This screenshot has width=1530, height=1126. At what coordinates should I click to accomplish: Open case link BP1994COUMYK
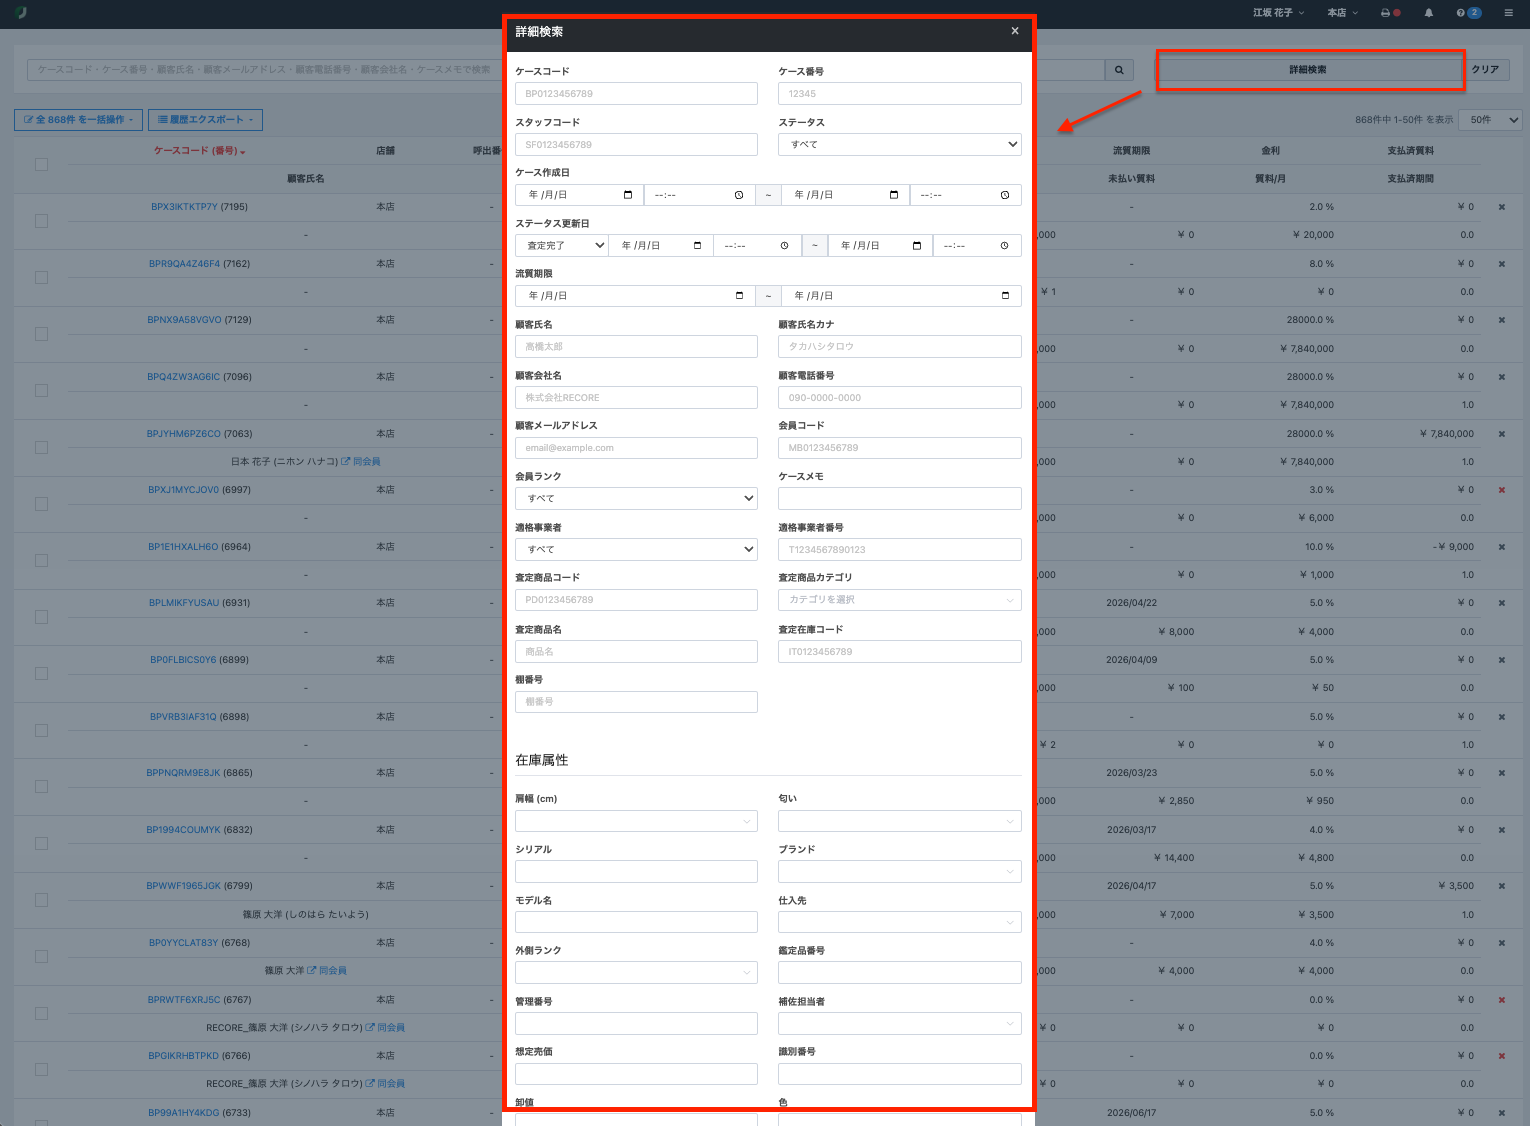click(x=183, y=830)
